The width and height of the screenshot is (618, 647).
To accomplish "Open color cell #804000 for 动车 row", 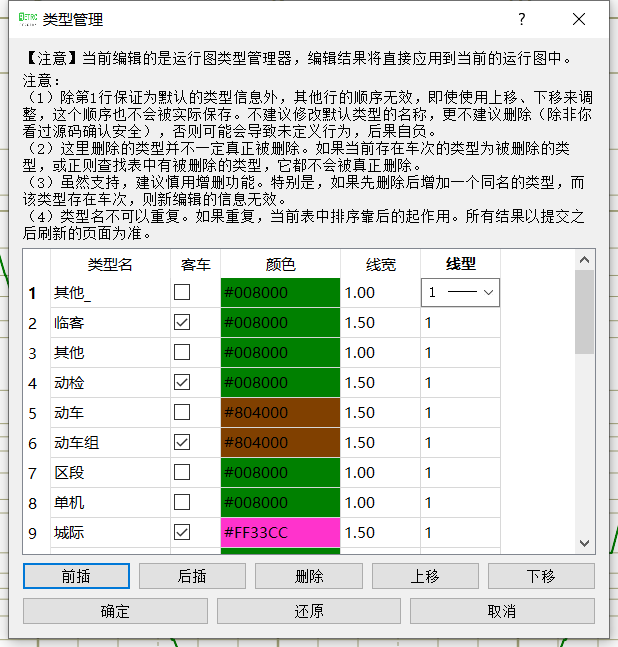I will (280, 412).
